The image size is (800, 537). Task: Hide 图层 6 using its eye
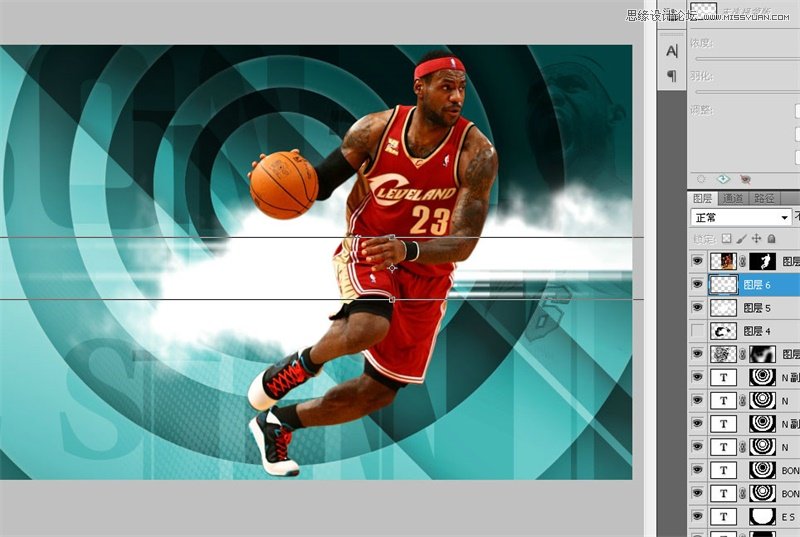[x=697, y=285]
